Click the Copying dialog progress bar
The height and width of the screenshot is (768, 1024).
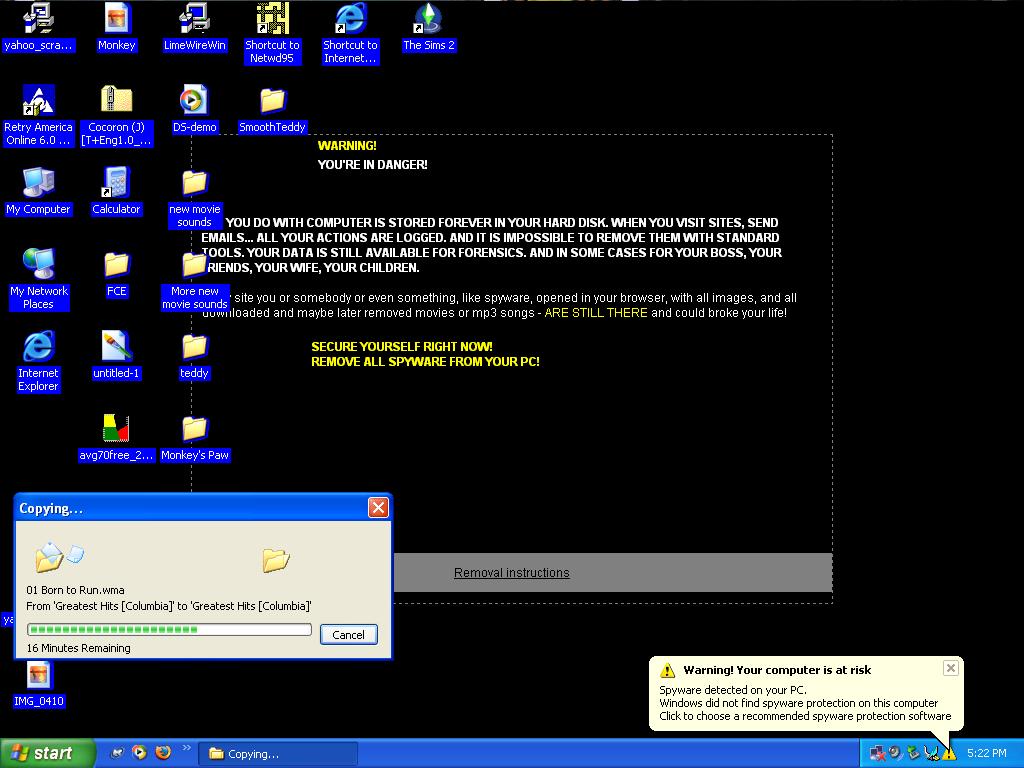coord(169,630)
